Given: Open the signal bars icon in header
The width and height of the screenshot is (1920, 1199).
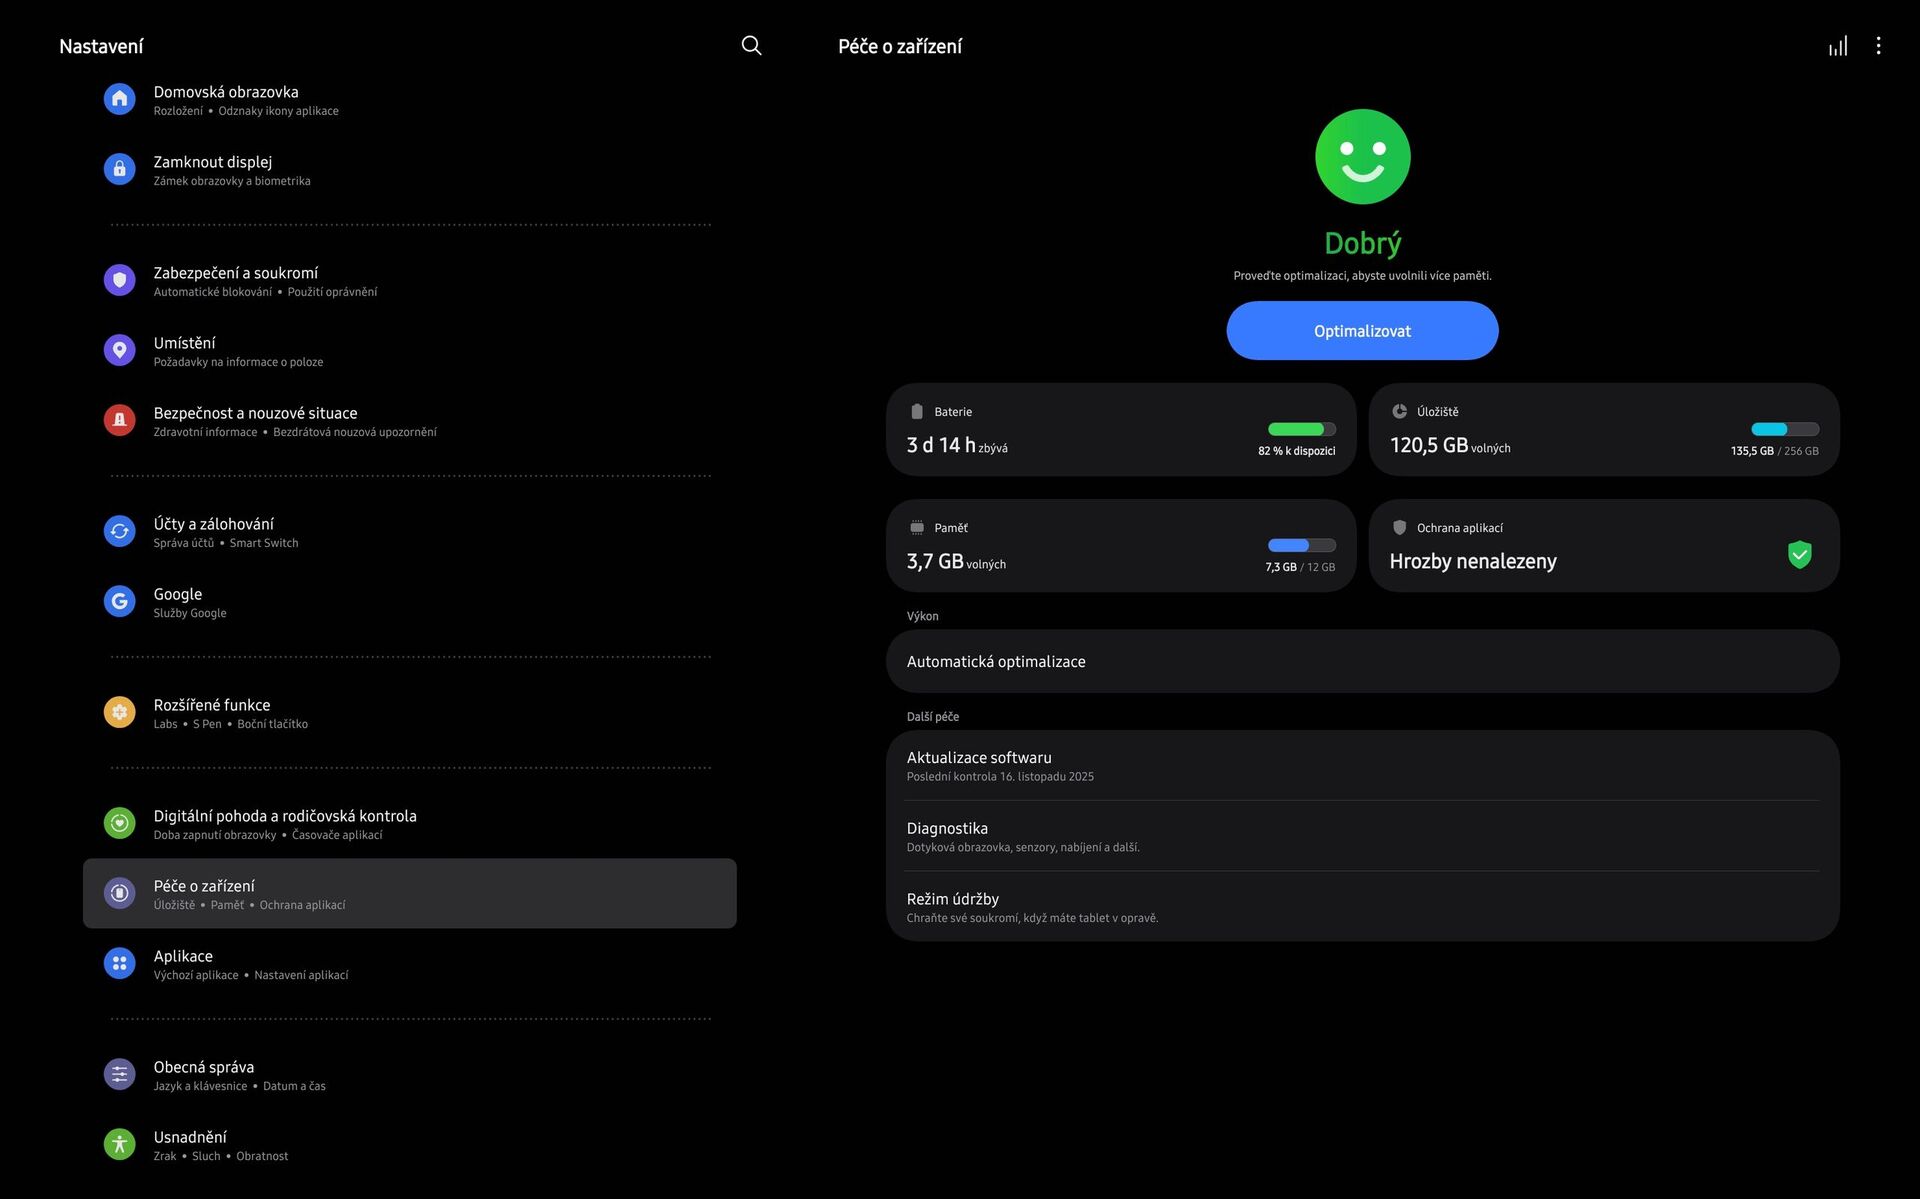Looking at the screenshot, I should click(x=1838, y=46).
